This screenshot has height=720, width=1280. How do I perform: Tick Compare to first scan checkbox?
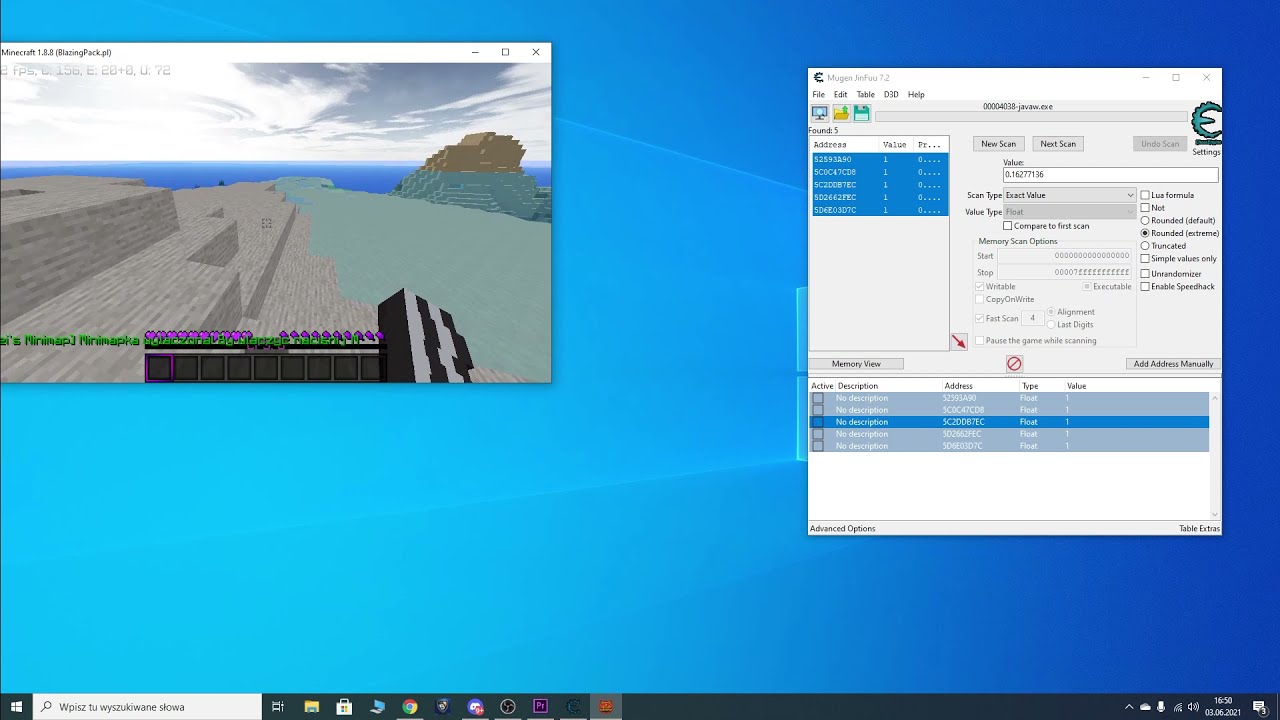(1007, 226)
